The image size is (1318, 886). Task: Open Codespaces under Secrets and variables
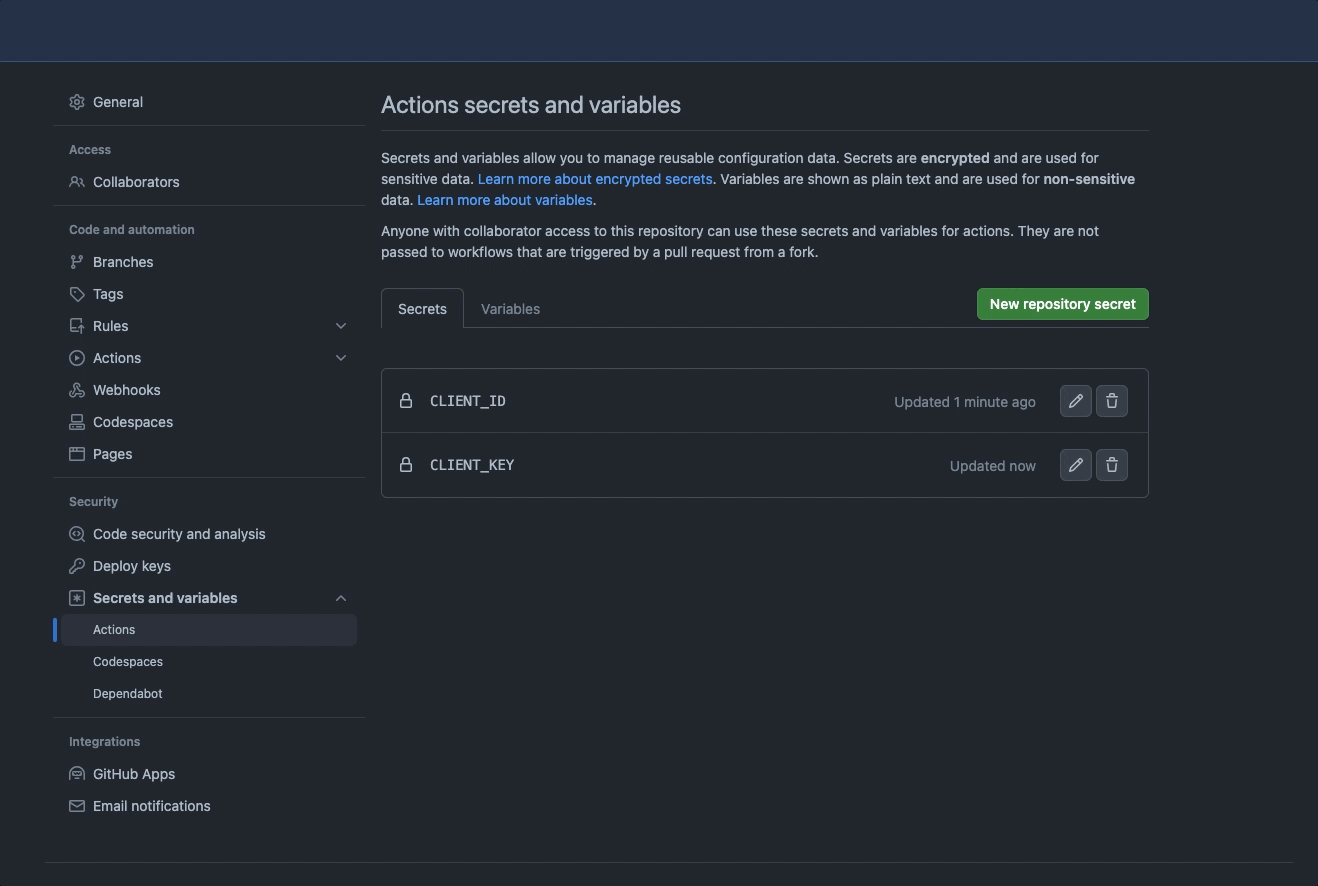[x=128, y=662]
